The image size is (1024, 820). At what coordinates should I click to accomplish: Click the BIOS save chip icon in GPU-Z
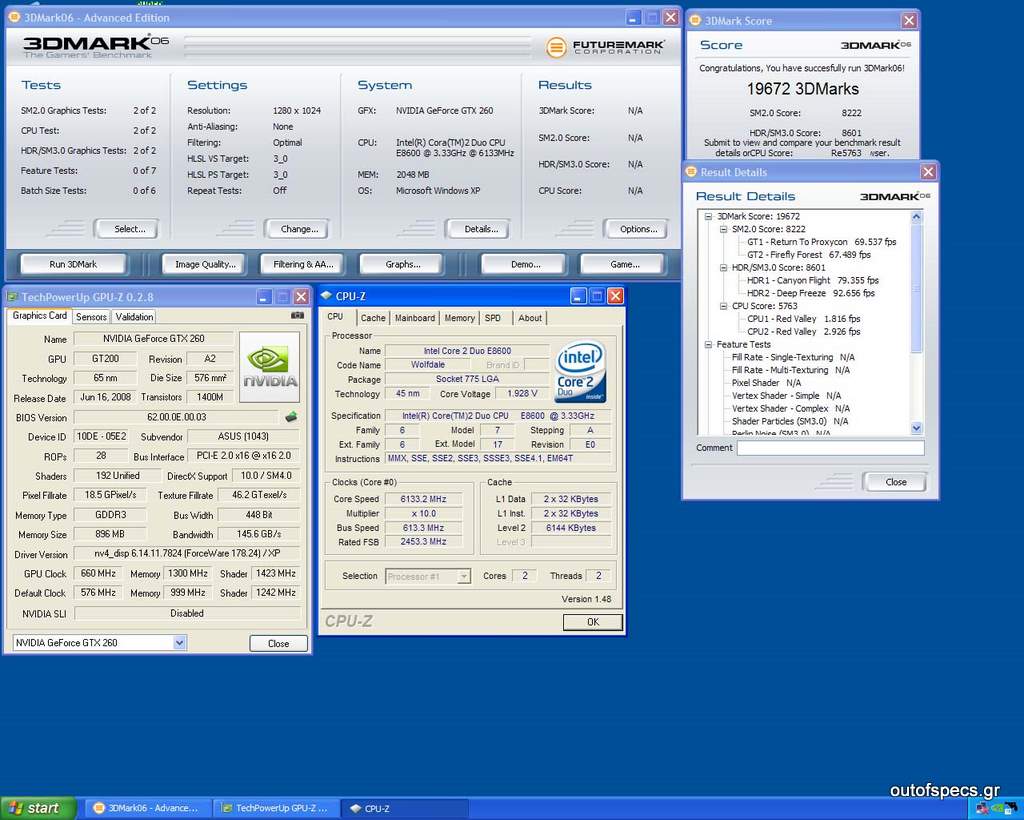[x=291, y=417]
